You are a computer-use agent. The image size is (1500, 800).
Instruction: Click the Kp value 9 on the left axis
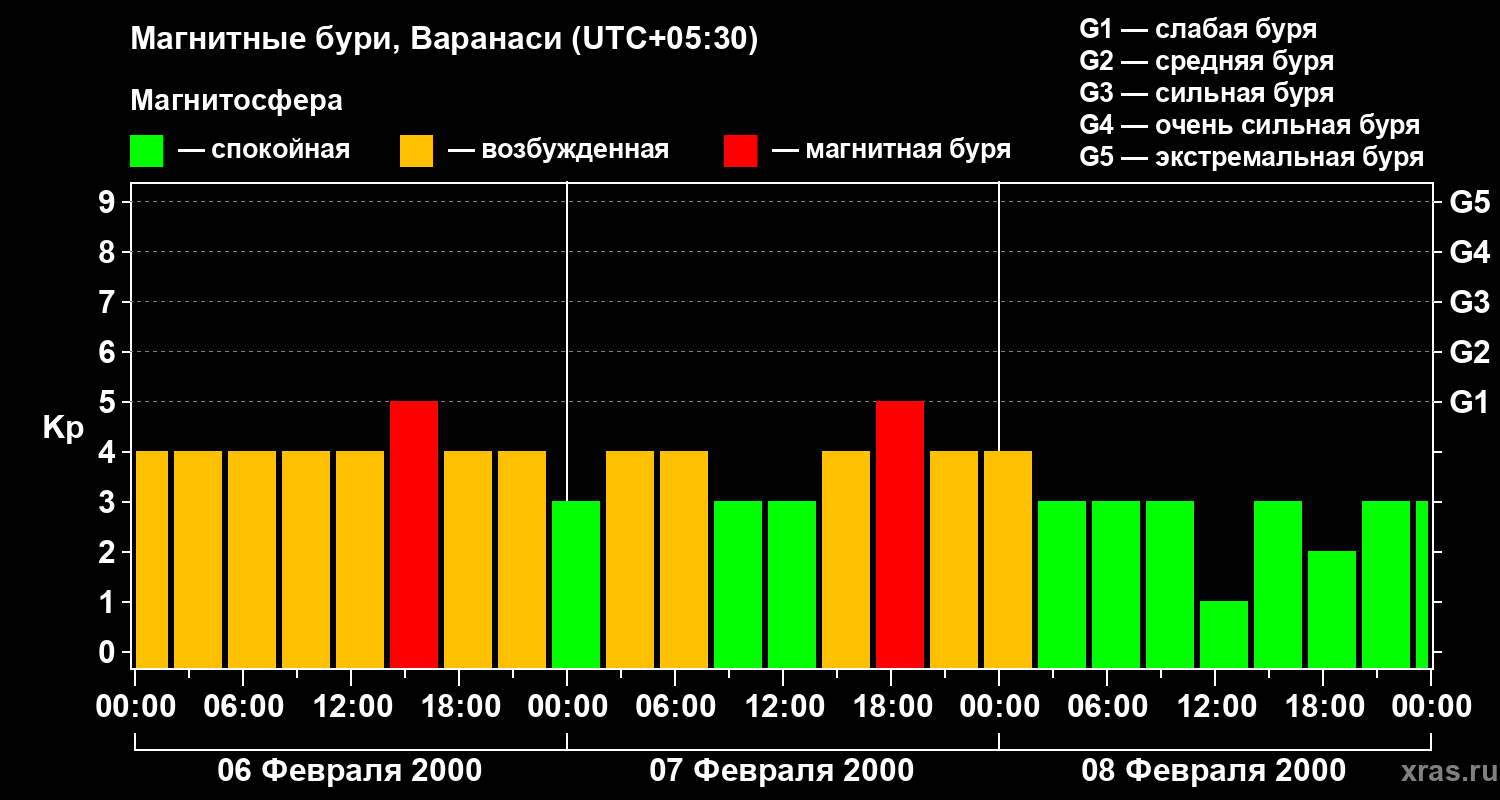[108, 203]
